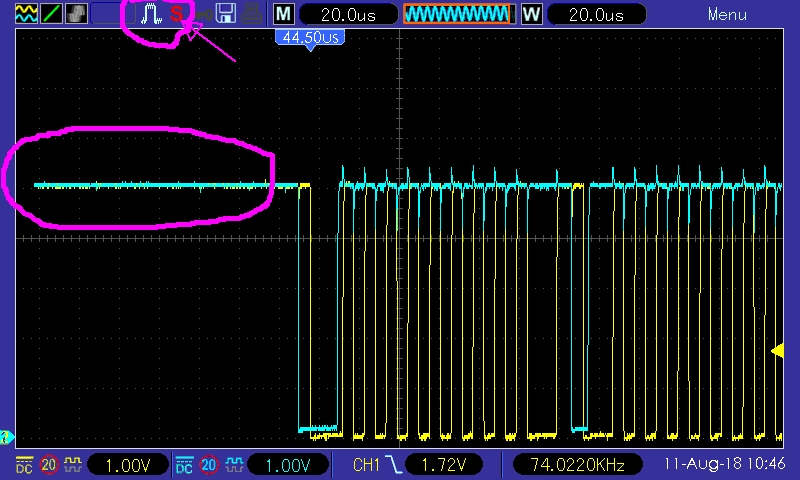Click the floppy disk save icon

point(226,14)
